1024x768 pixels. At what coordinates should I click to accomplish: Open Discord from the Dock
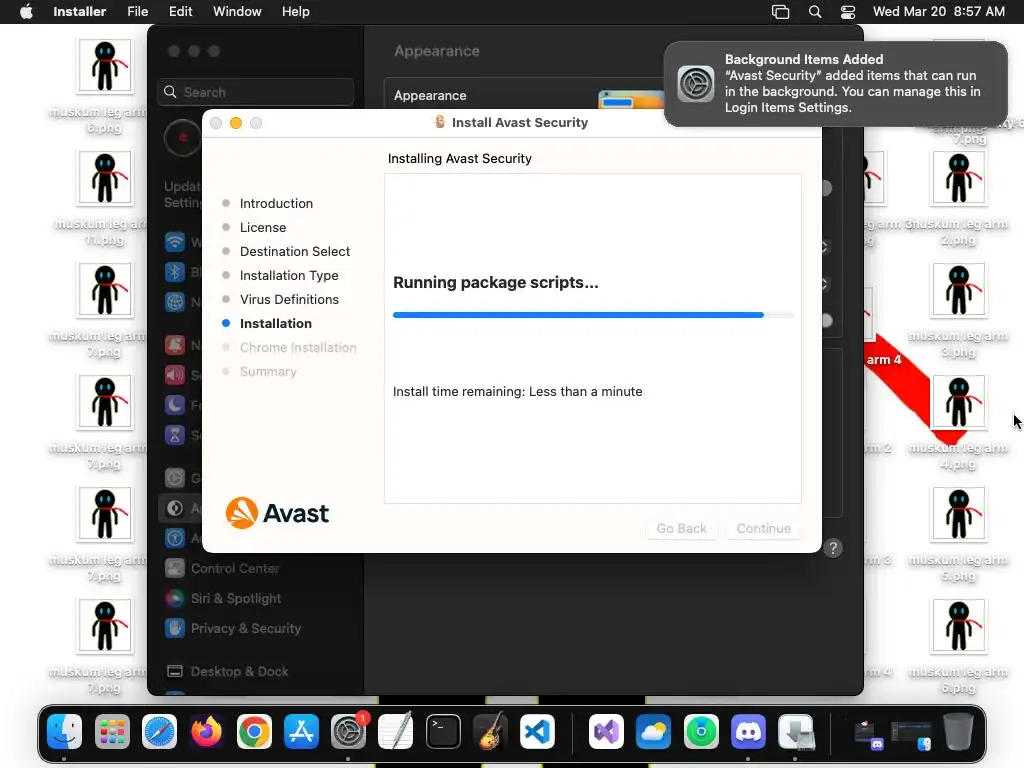(x=748, y=731)
